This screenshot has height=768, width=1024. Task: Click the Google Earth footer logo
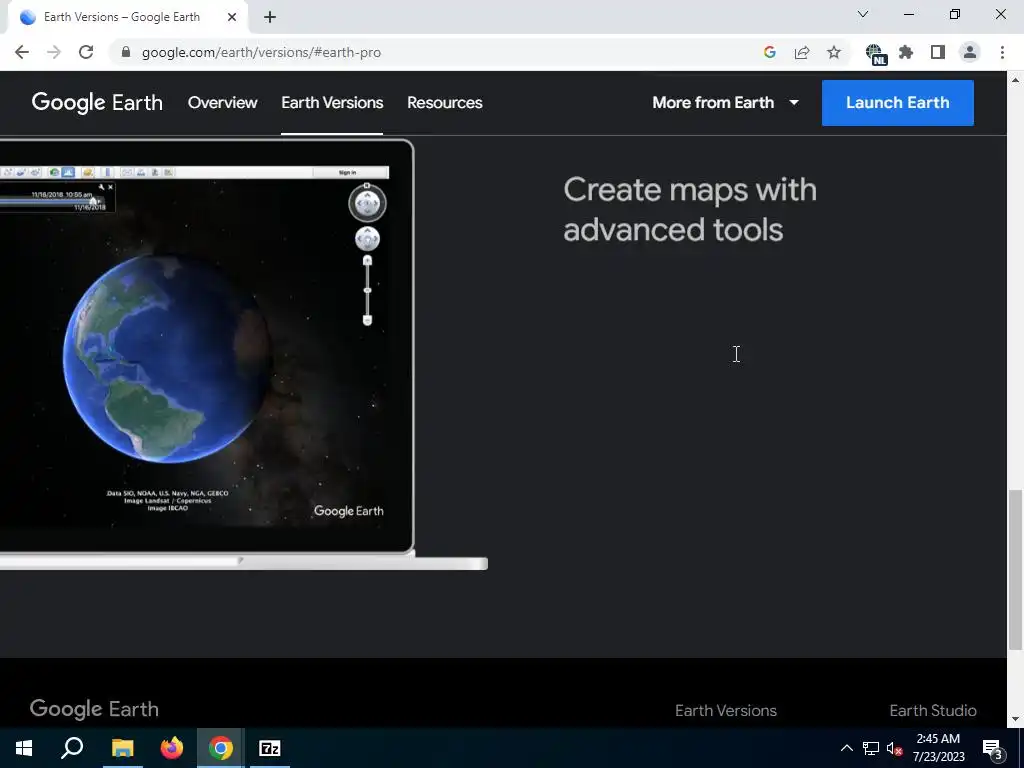(94, 709)
